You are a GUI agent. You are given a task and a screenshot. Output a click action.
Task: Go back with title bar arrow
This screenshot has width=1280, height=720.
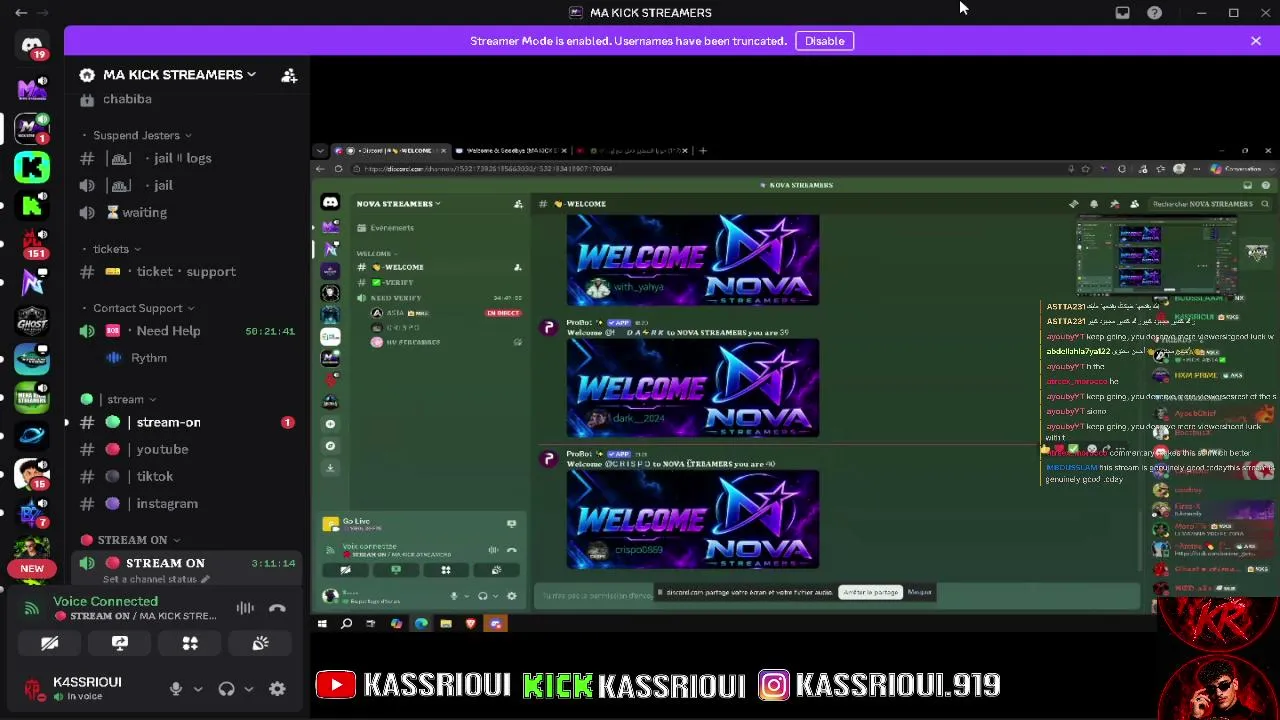click(x=21, y=13)
